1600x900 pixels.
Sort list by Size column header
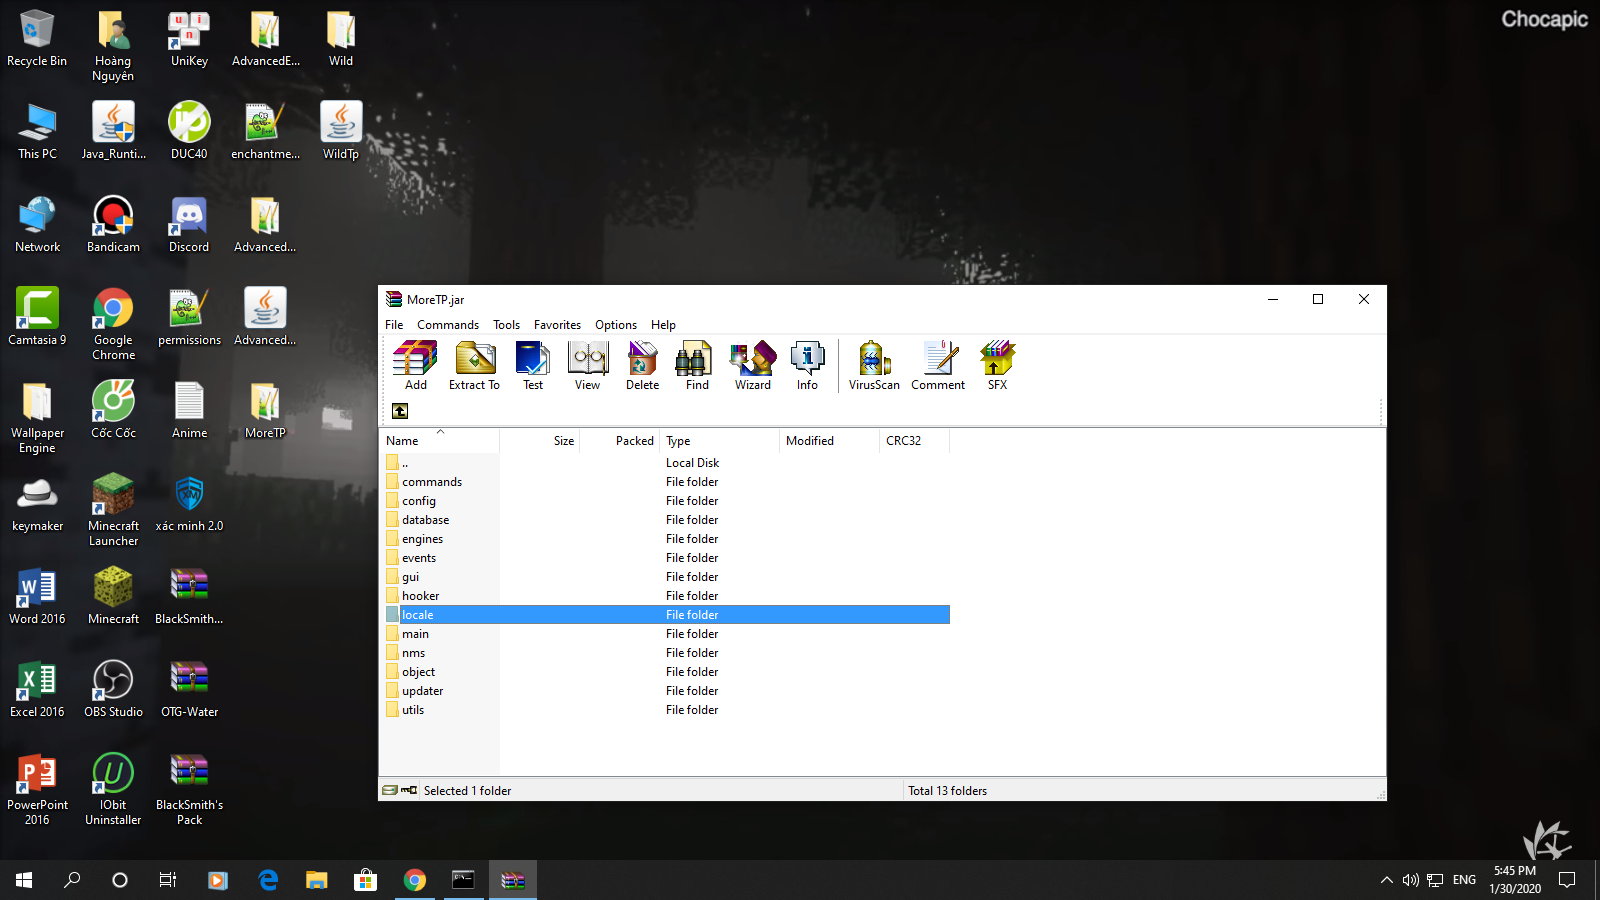pyautogui.click(x=540, y=441)
